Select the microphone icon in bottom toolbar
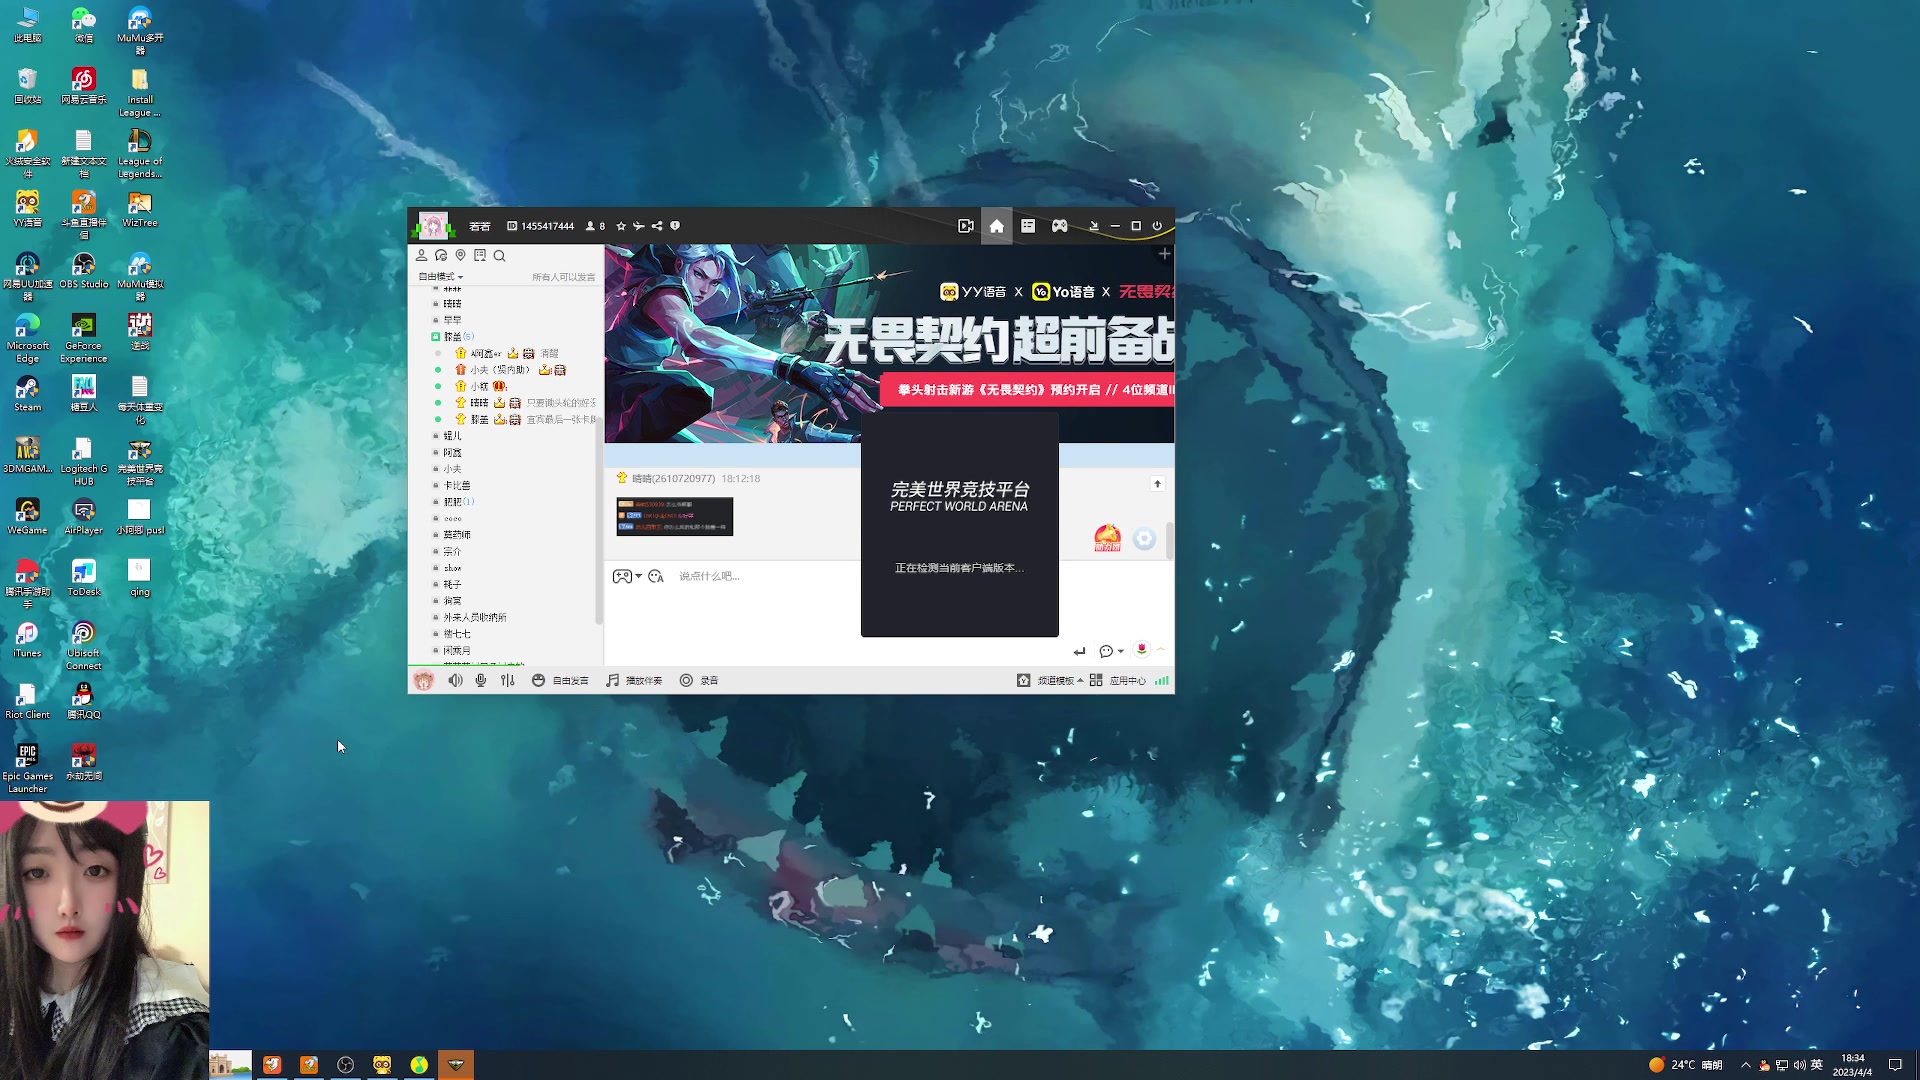 (481, 680)
